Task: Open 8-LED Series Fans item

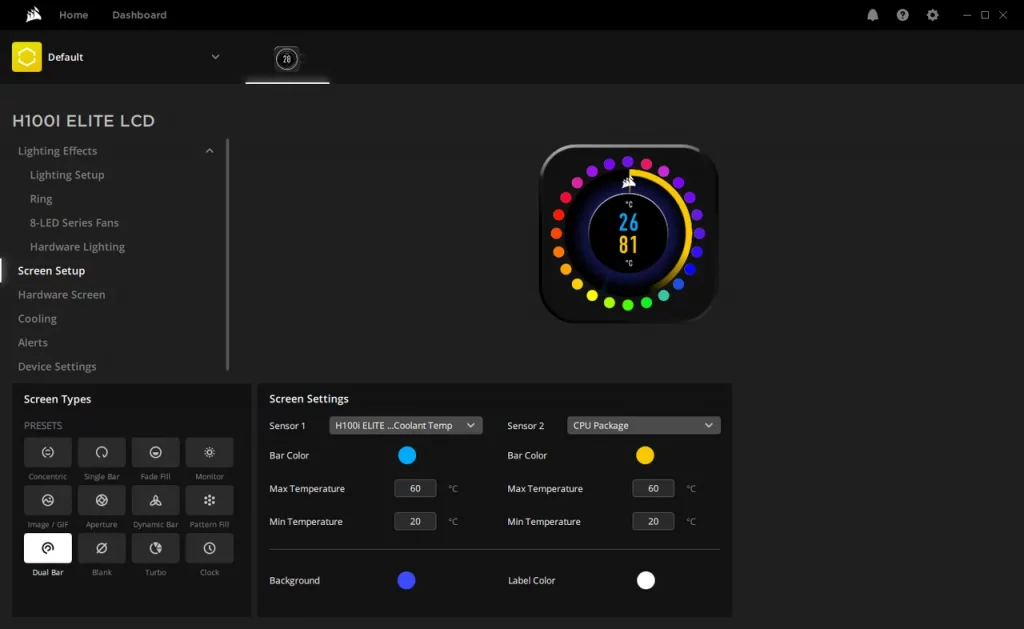Action: pyautogui.click(x=74, y=223)
